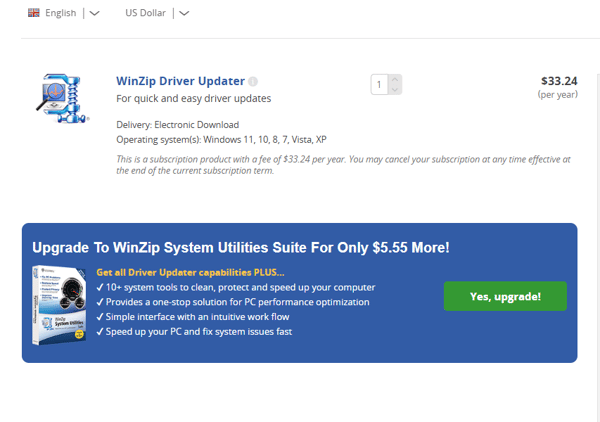Expand the US Dollar currency chevron
Image resolution: width=600 pixels, height=422 pixels.
click(x=184, y=13)
